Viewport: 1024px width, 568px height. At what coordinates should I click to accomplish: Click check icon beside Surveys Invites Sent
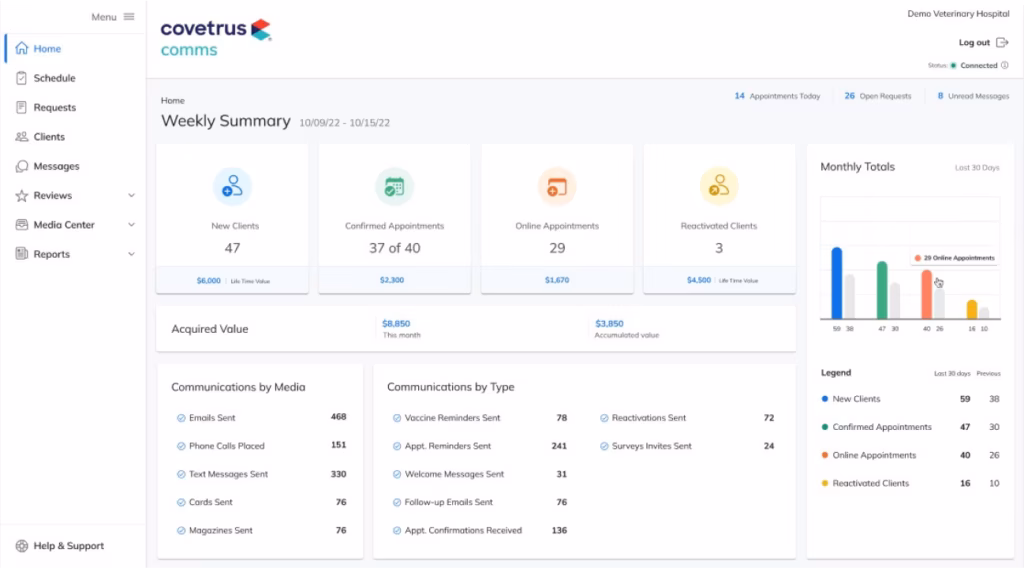[x=604, y=446]
